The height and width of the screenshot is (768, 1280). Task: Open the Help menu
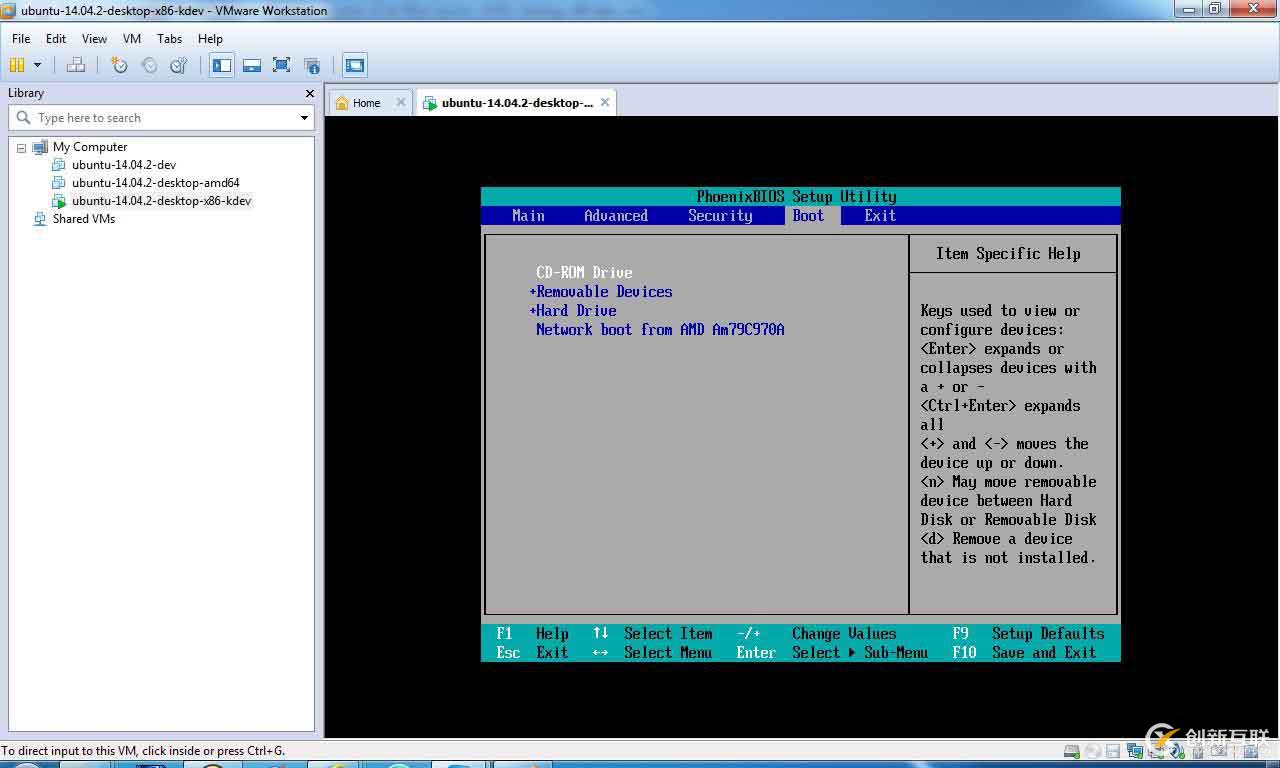[x=210, y=38]
